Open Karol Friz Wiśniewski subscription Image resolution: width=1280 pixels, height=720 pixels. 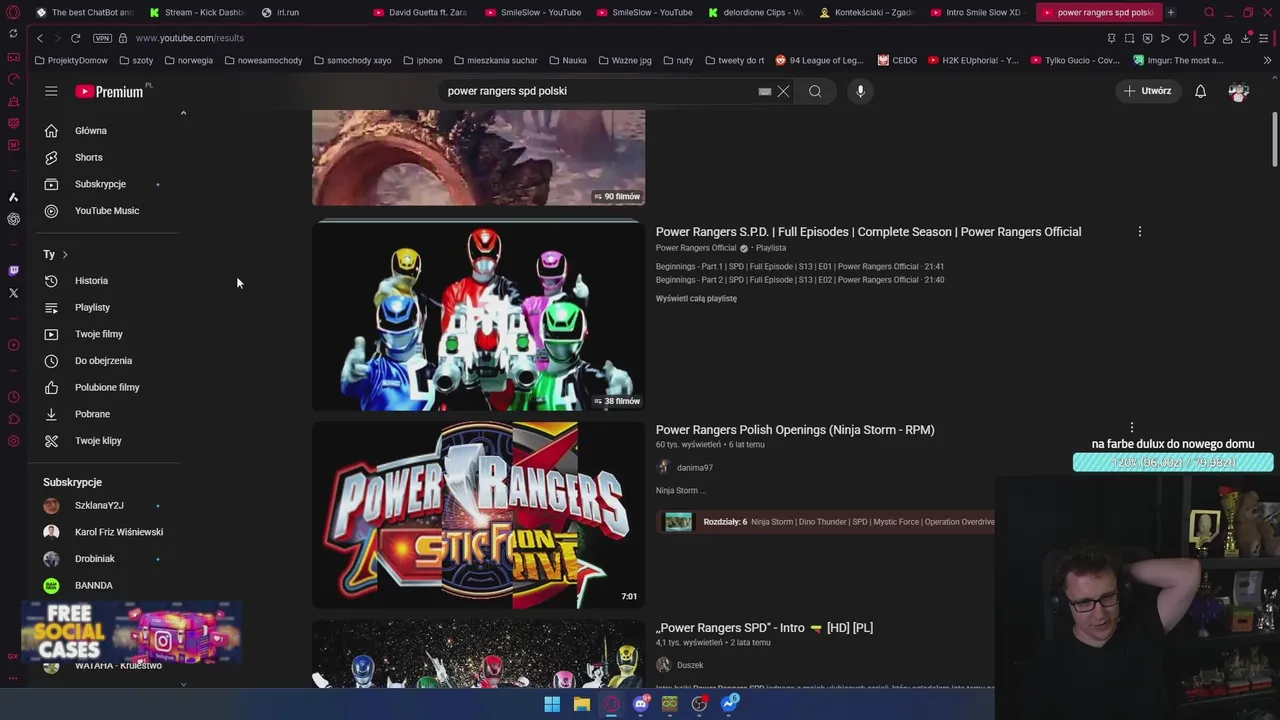click(106, 532)
